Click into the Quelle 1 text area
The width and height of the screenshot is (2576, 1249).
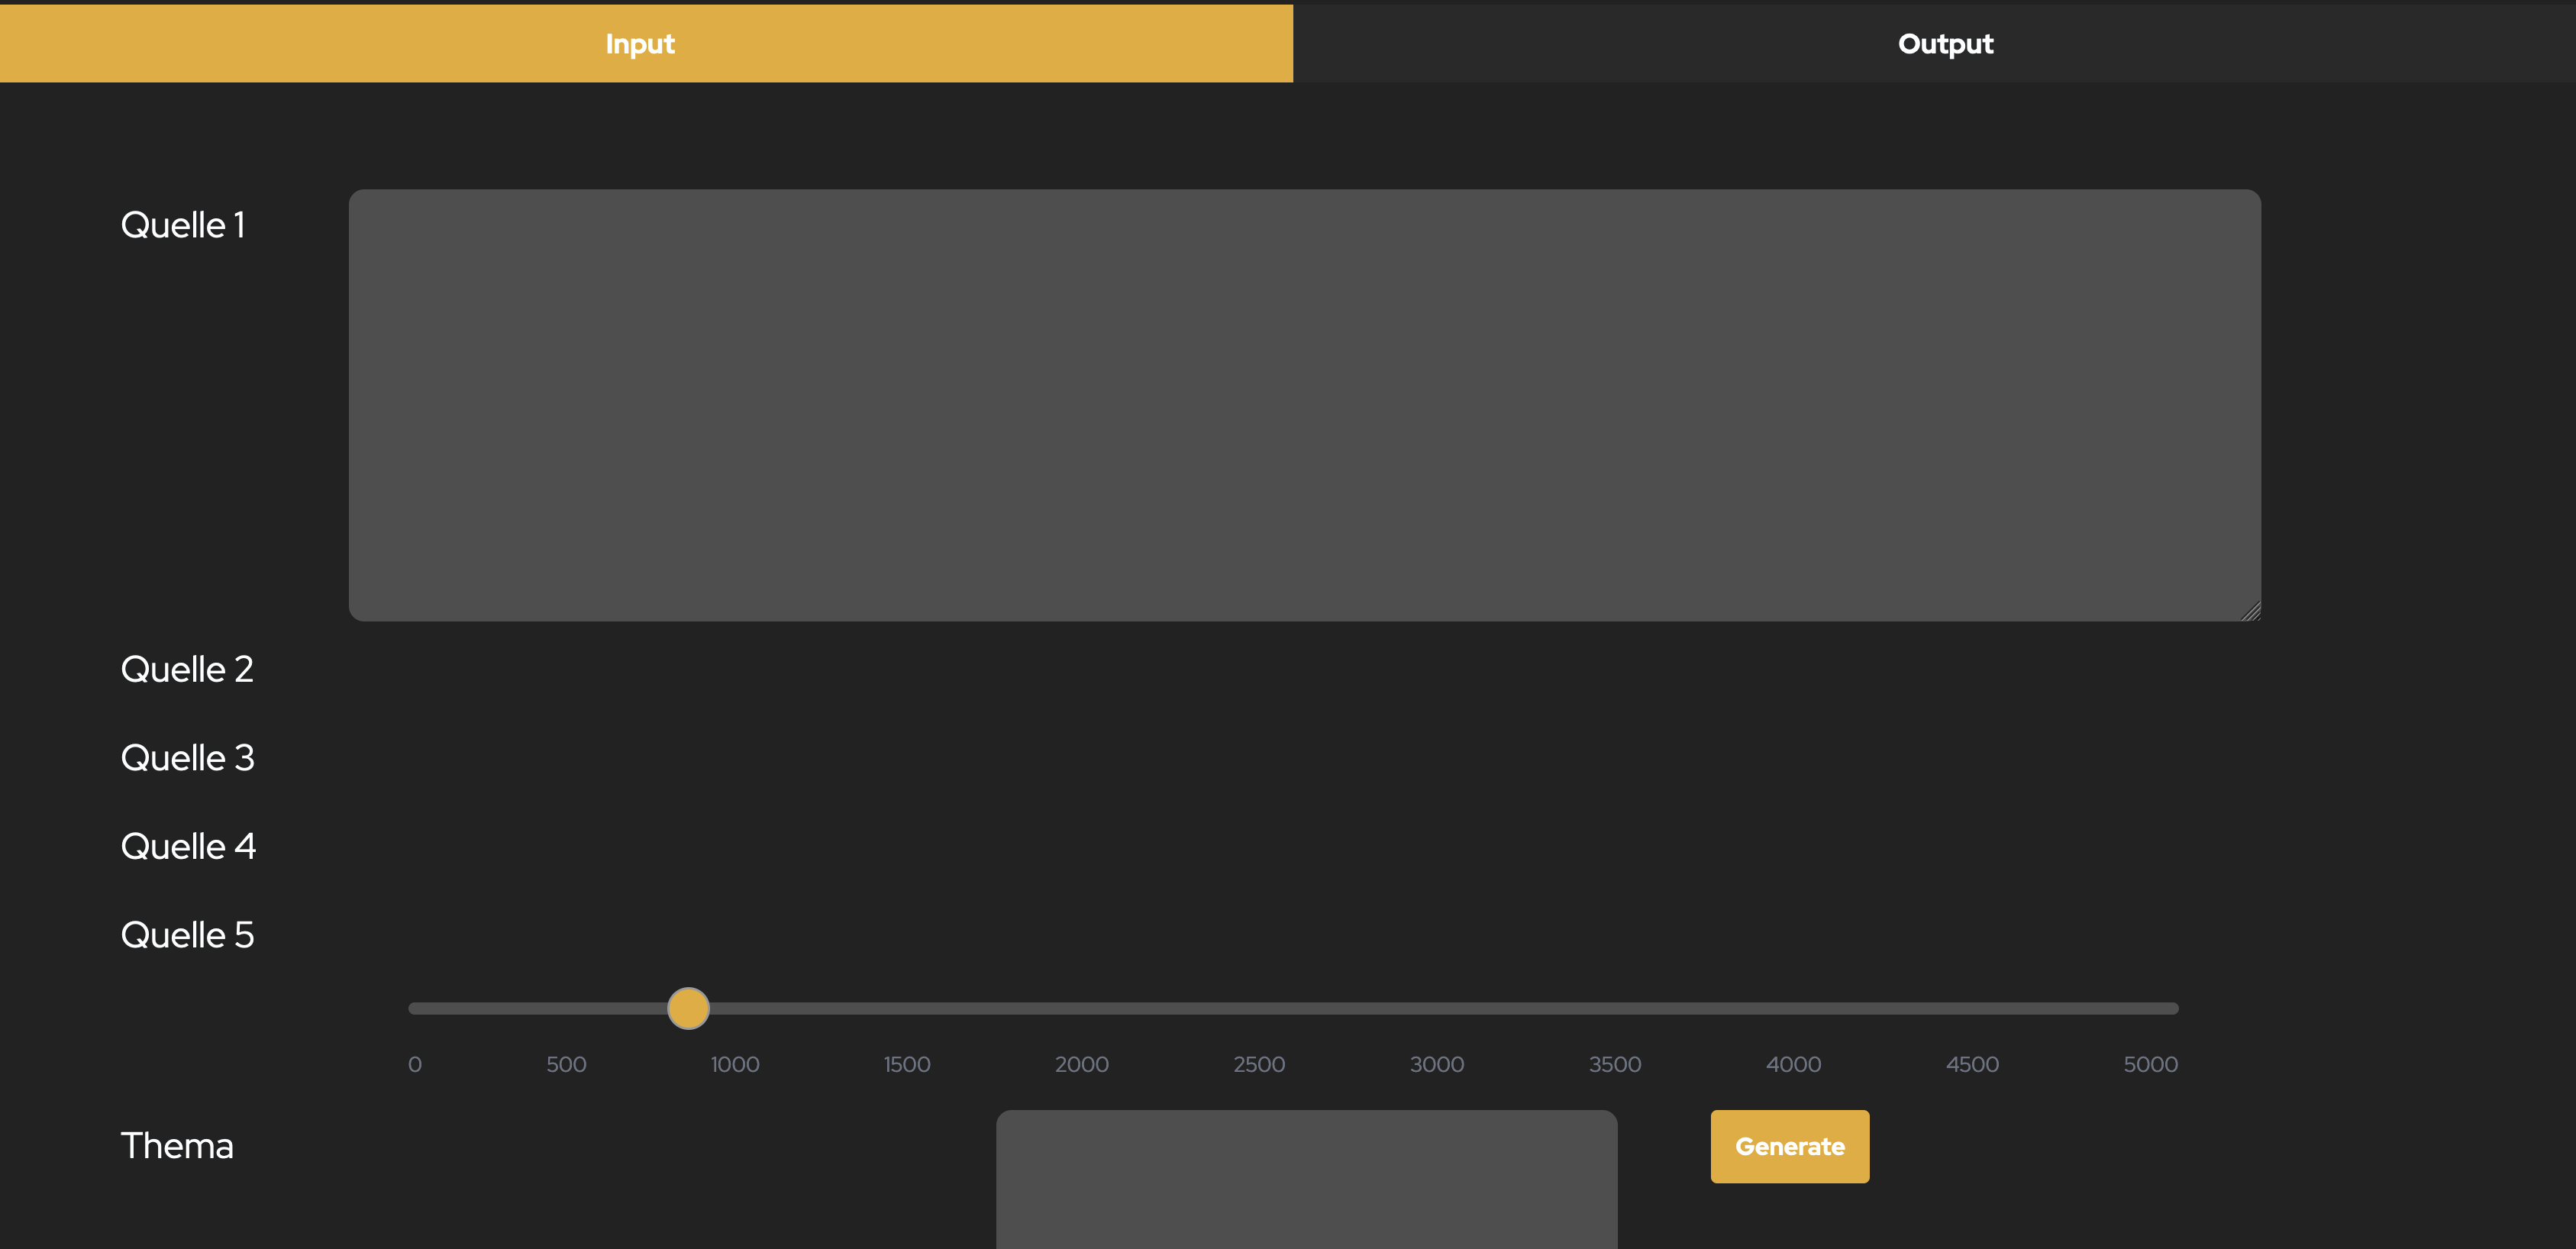[x=1304, y=405]
